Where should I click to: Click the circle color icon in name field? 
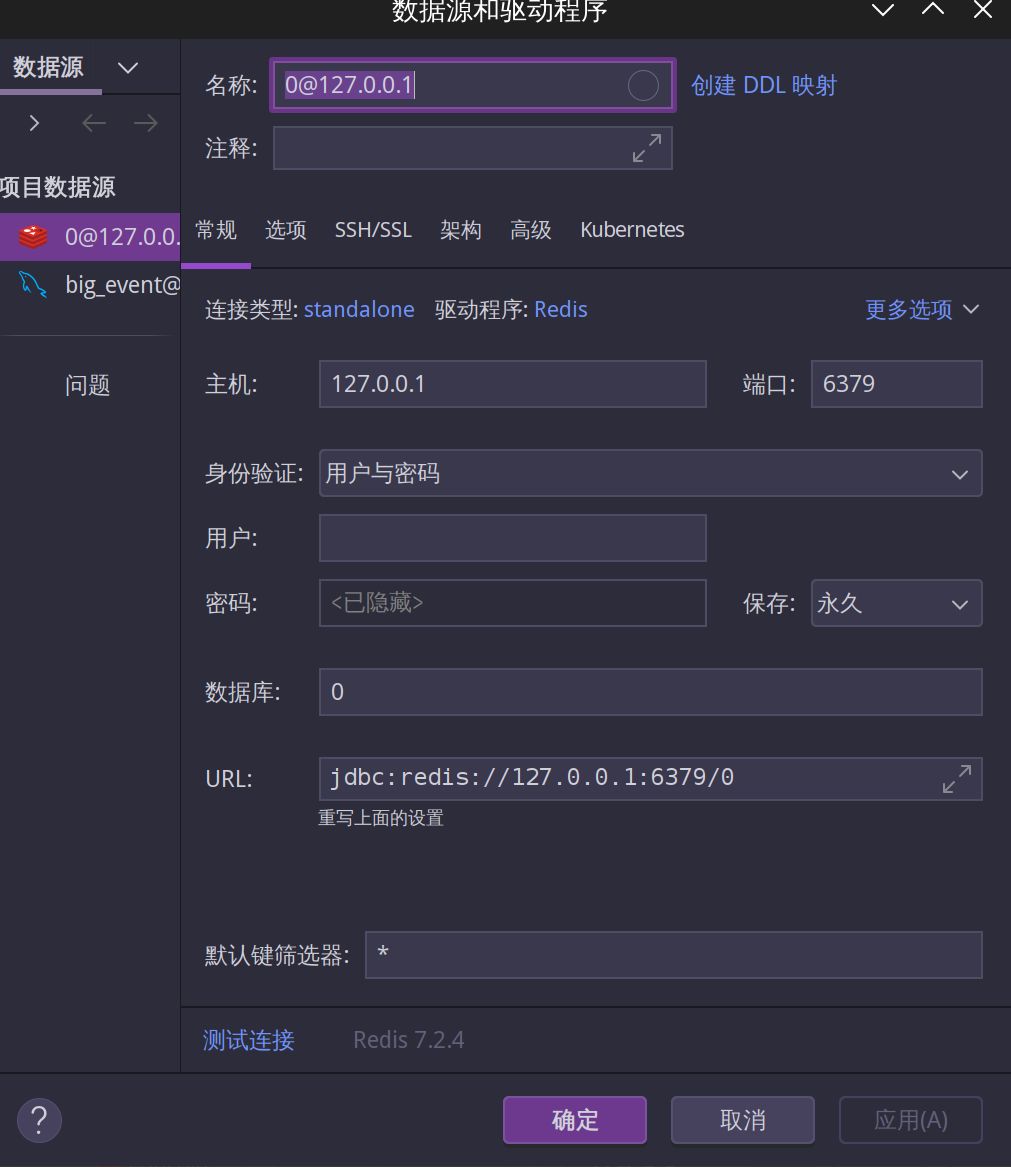tap(643, 86)
